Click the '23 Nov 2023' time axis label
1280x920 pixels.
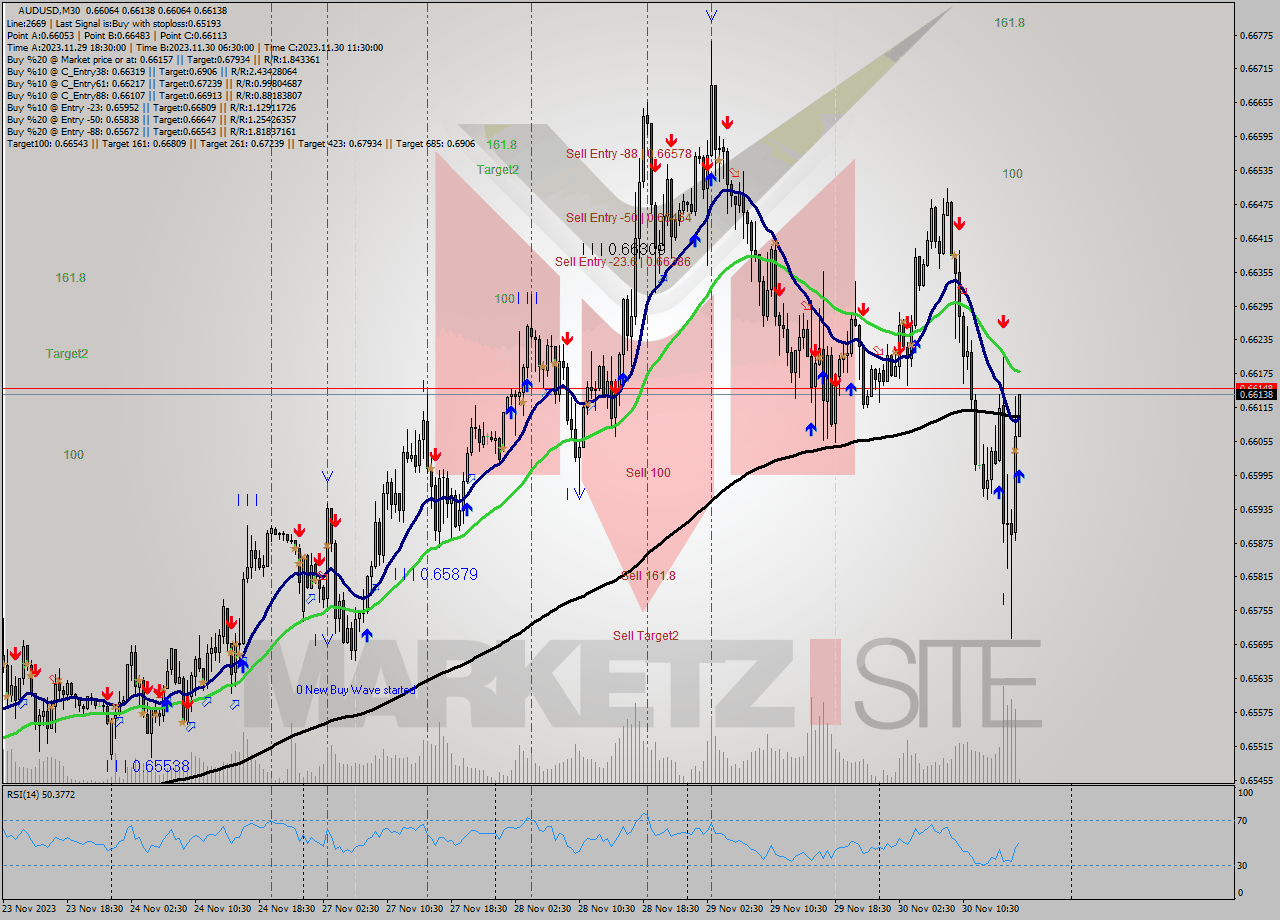click(x=31, y=909)
